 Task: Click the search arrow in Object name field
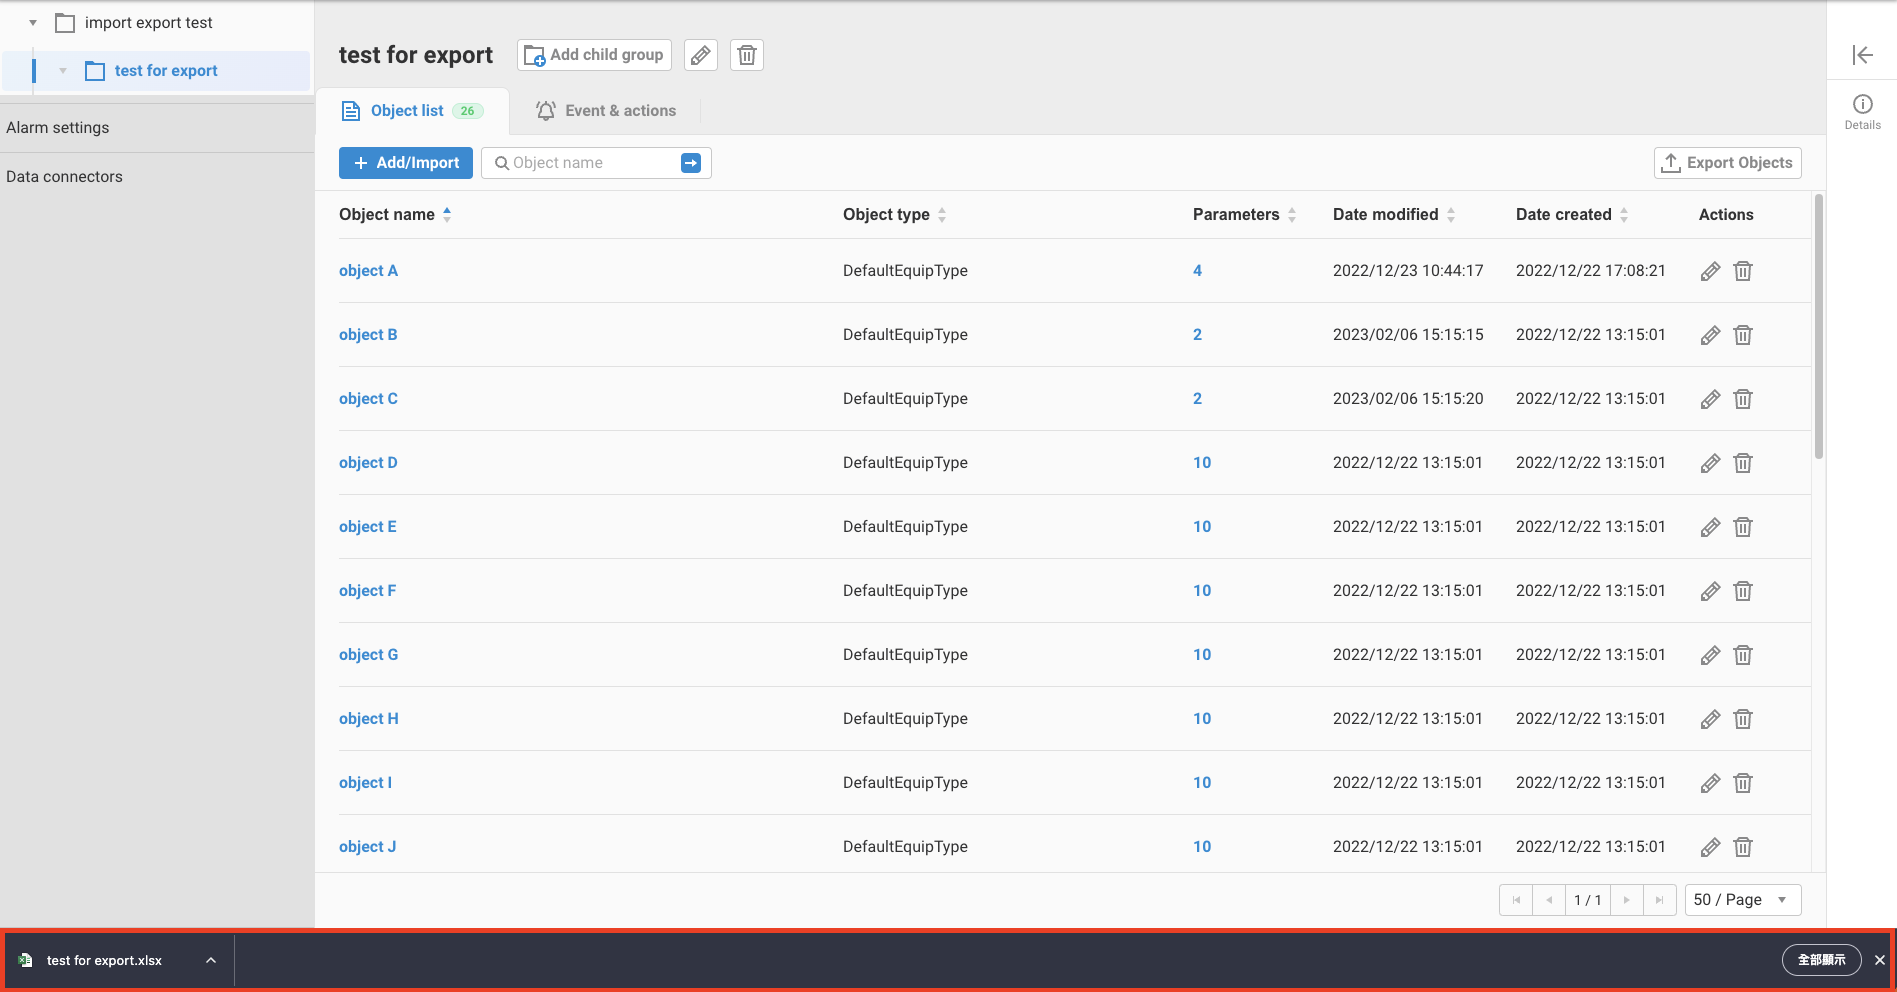point(691,163)
